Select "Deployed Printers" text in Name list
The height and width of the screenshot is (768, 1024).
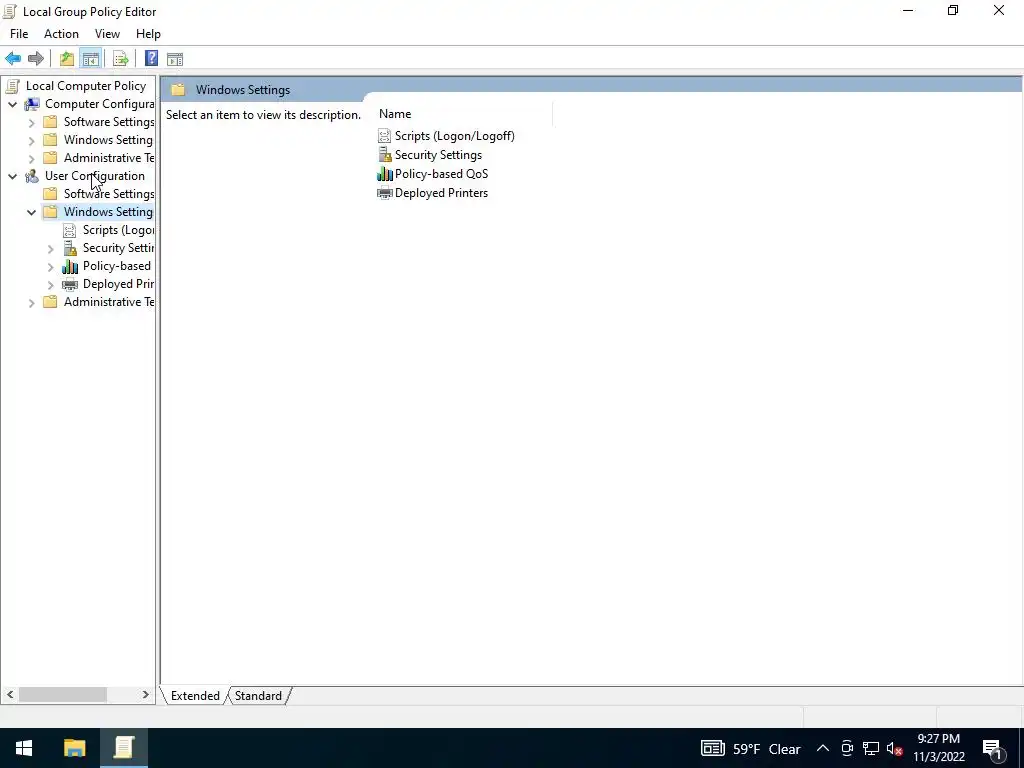click(441, 193)
